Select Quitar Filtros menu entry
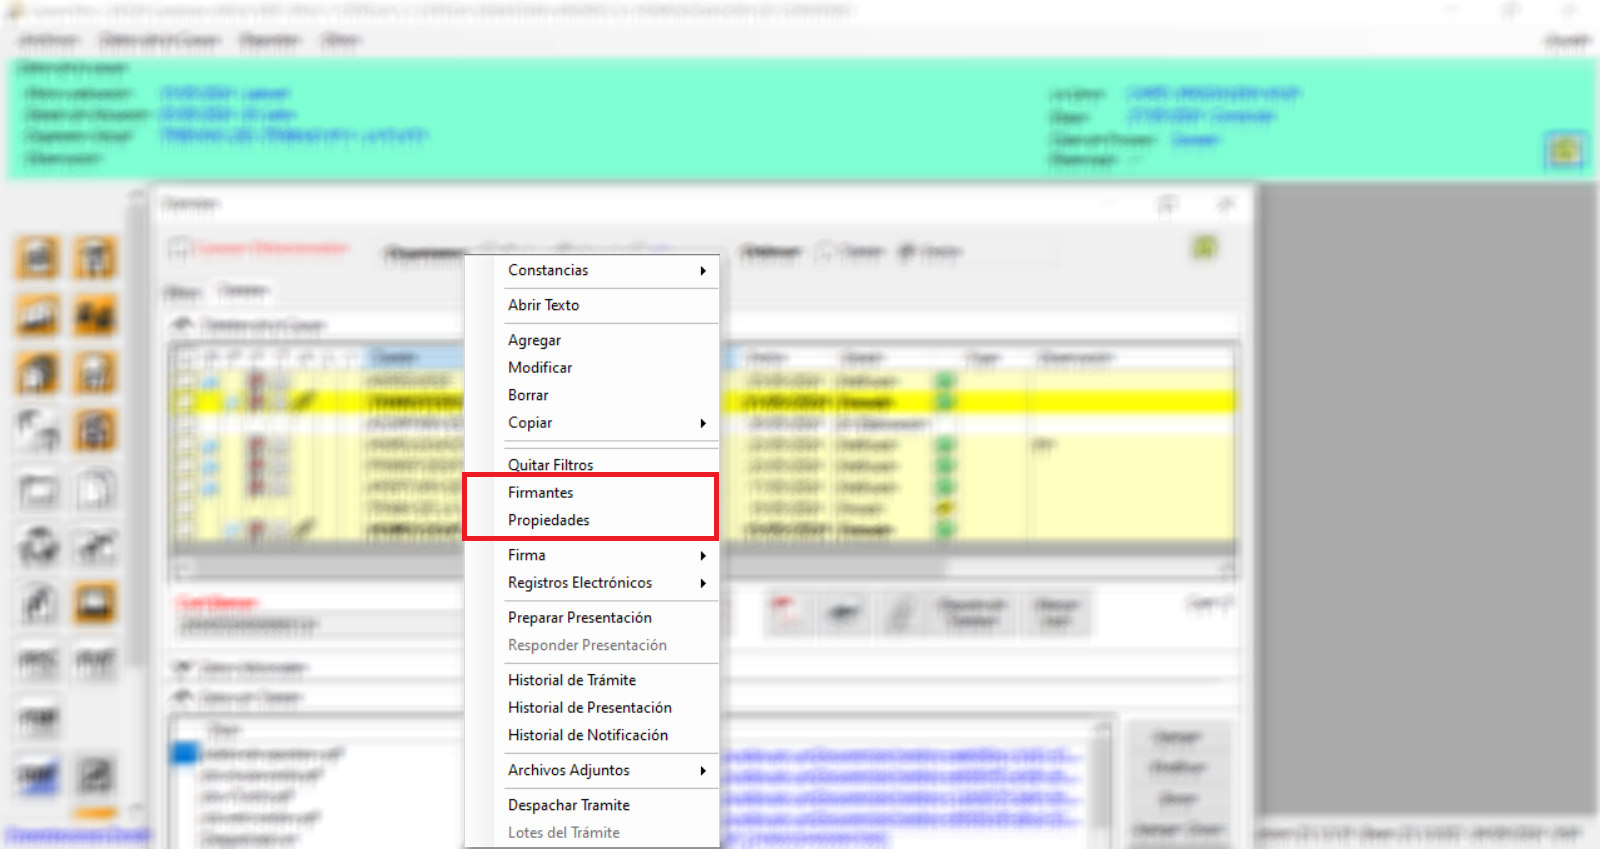The image size is (1600, 849). 551,465
